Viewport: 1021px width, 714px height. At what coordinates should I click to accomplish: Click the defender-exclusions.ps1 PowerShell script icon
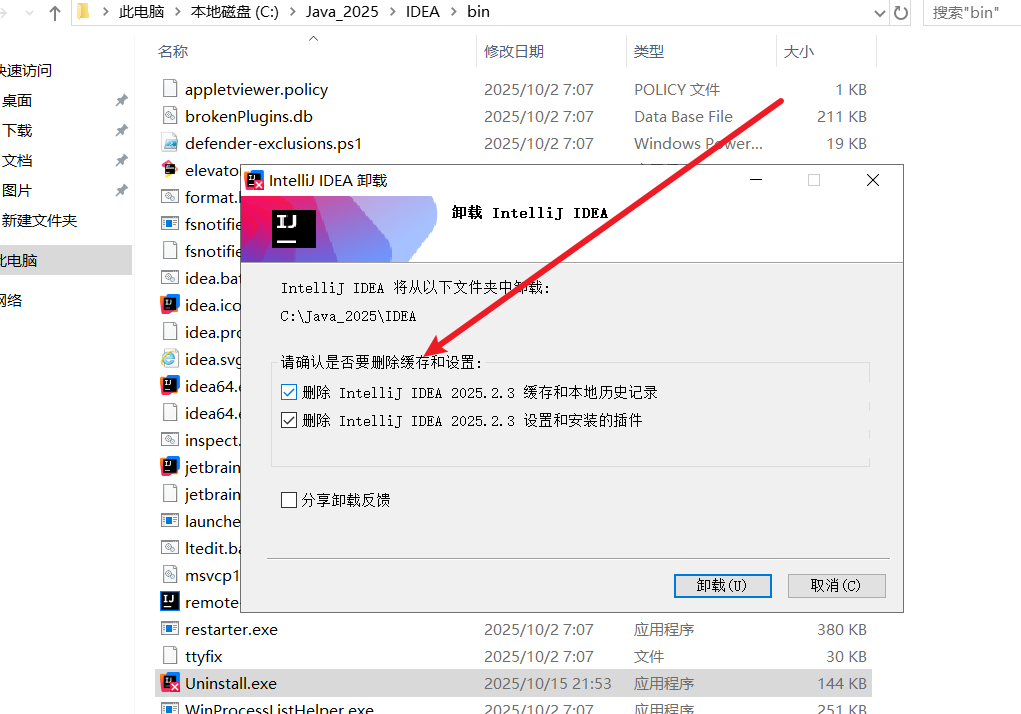(169, 143)
